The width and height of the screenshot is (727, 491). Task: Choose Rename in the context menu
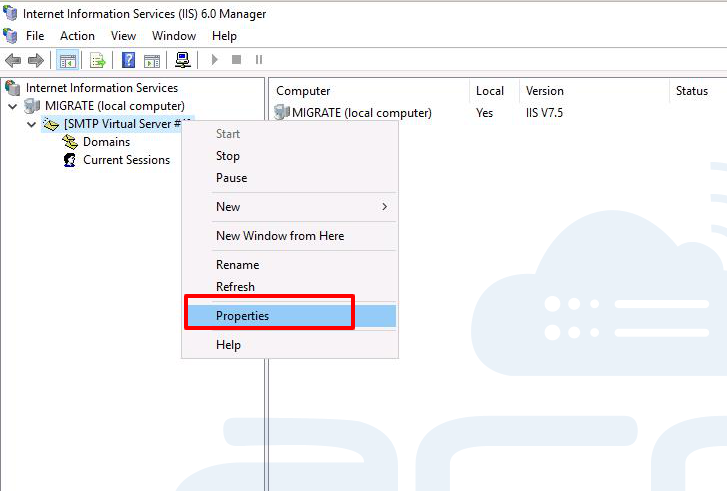[x=290, y=265]
